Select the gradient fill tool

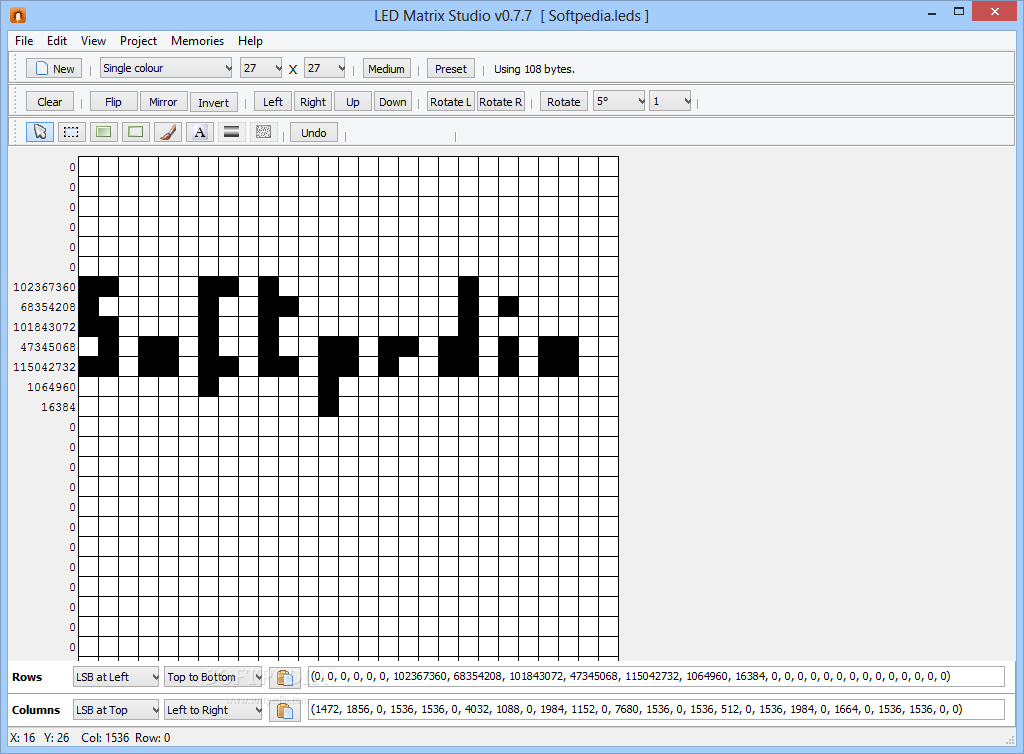tap(231, 133)
